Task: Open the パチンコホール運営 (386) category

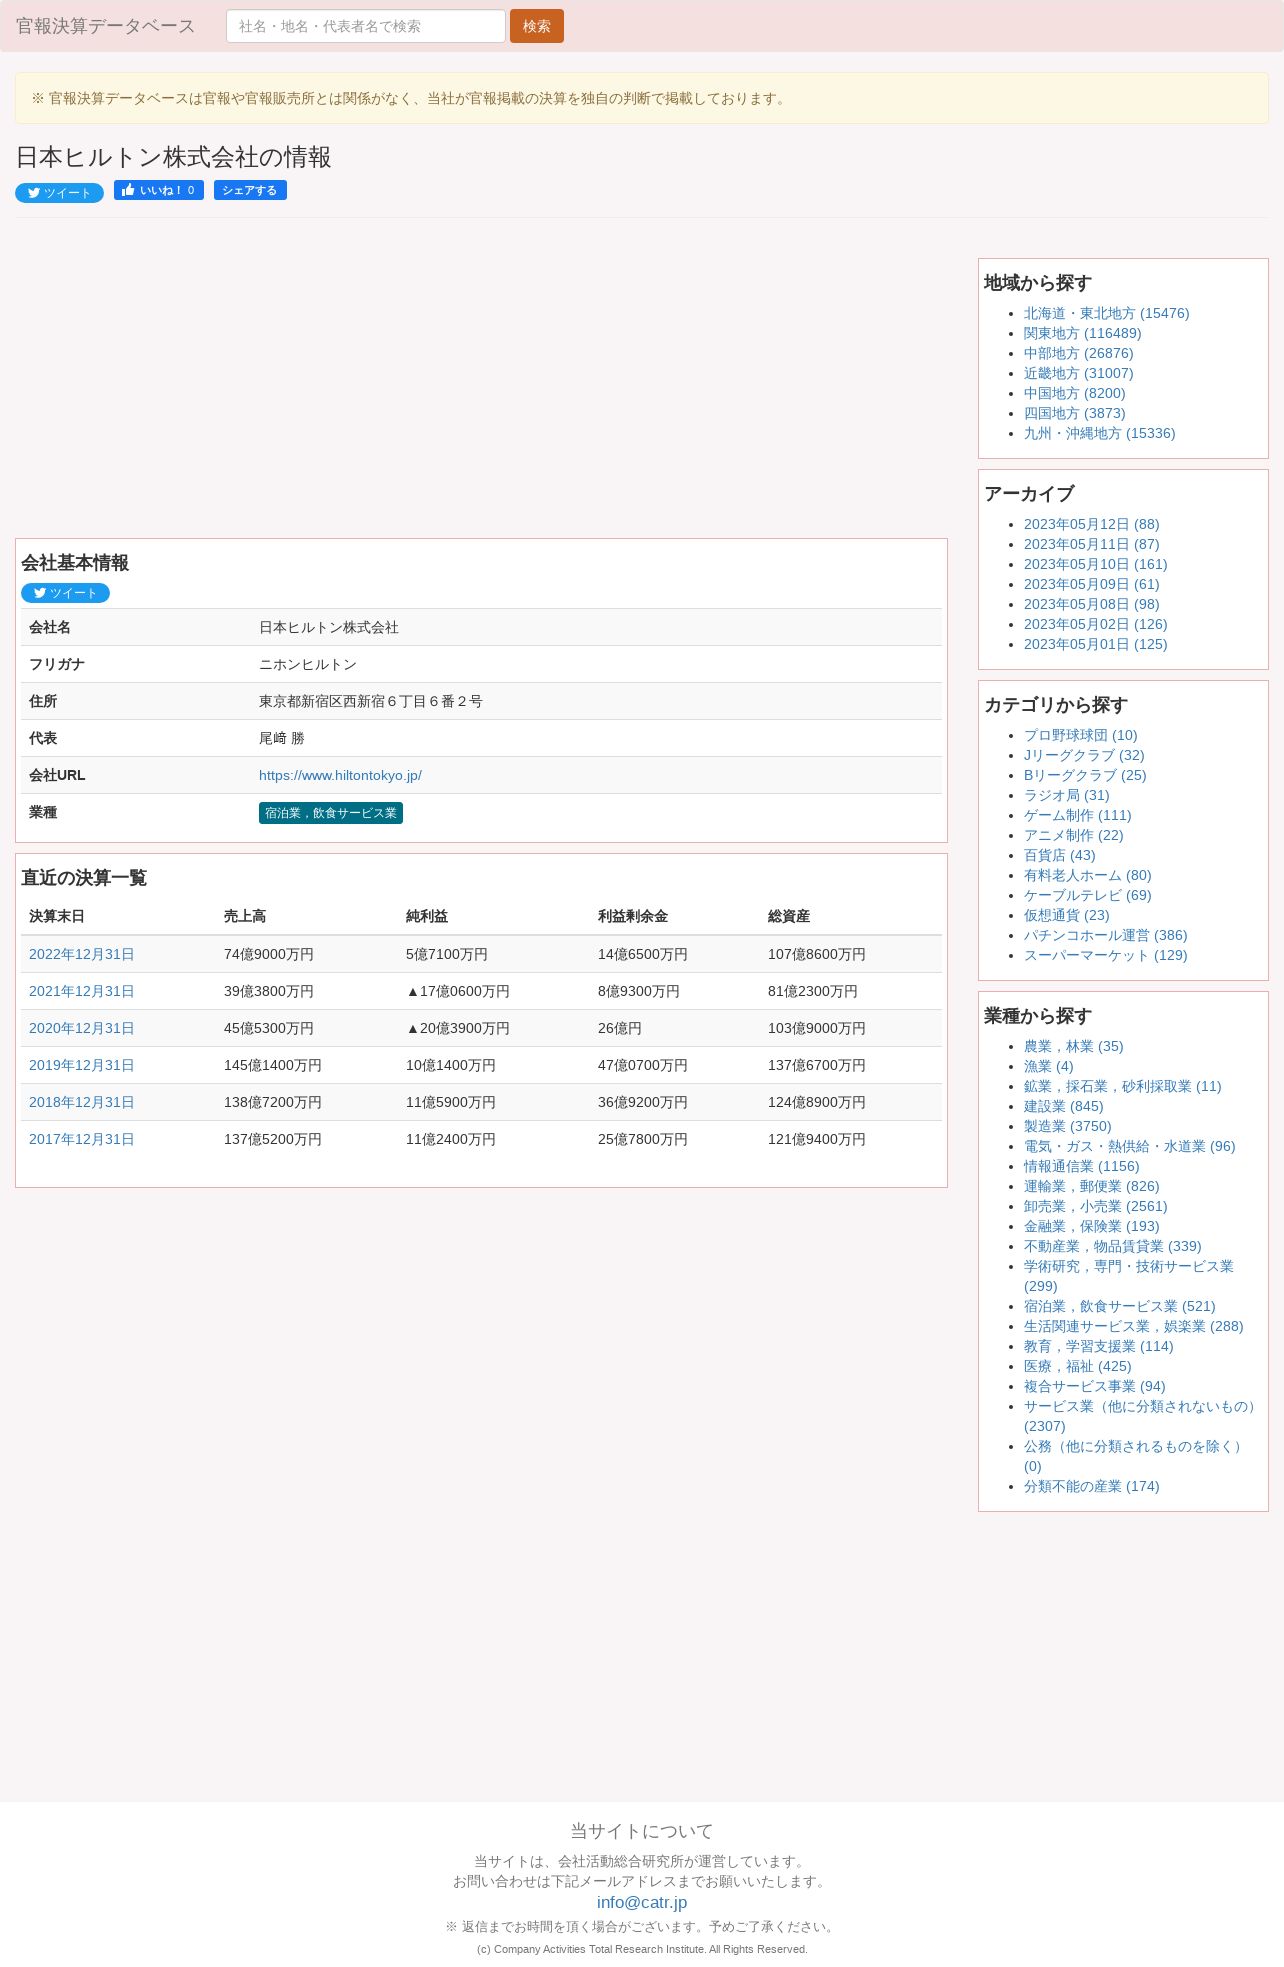Action: tap(1105, 935)
